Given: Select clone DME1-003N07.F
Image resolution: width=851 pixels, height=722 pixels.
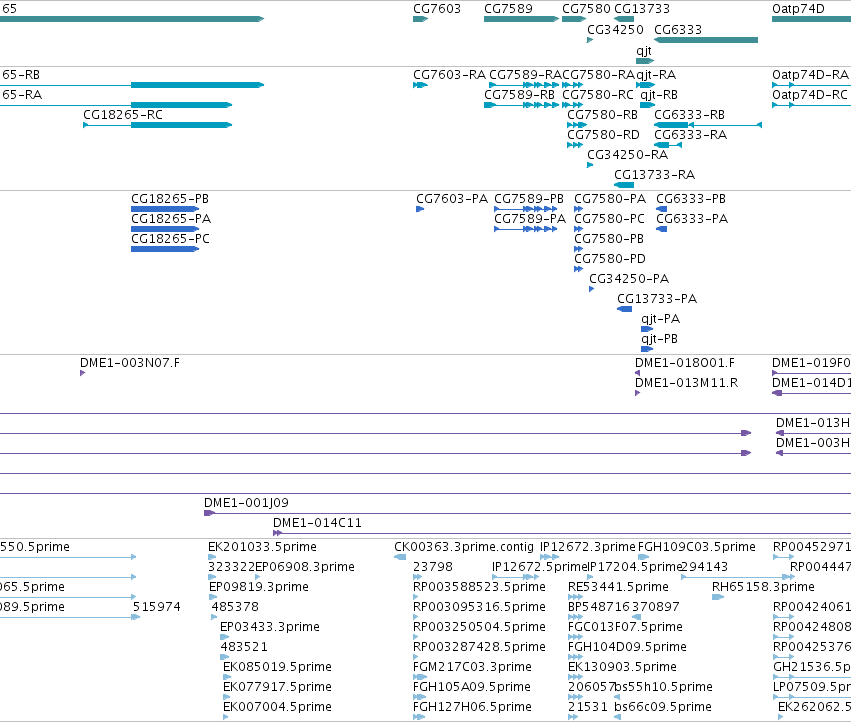Looking at the screenshot, I should tap(130, 363).
